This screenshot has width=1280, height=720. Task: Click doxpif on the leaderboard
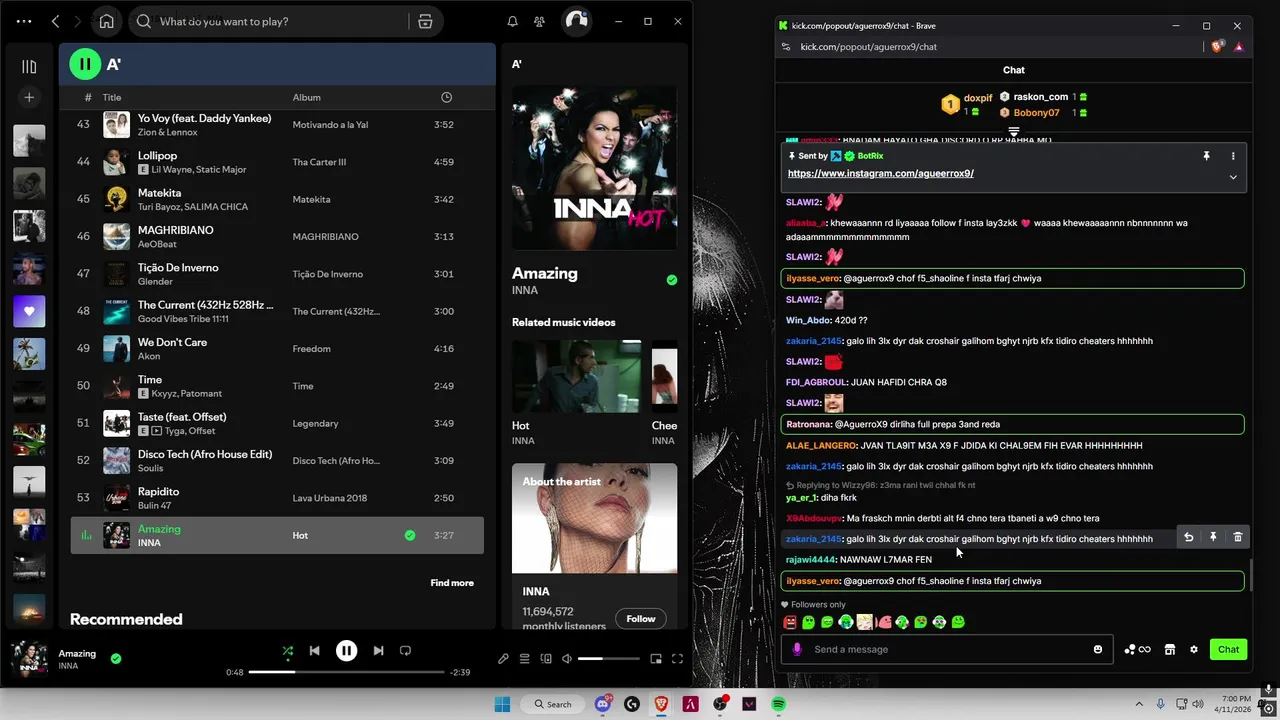(x=978, y=98)
